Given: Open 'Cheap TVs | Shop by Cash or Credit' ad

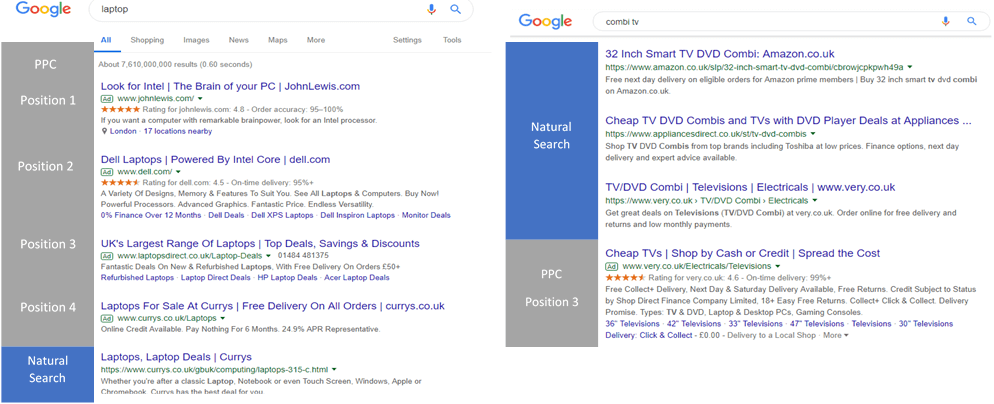Looking at the screenshot, I should tap(743, 253).
